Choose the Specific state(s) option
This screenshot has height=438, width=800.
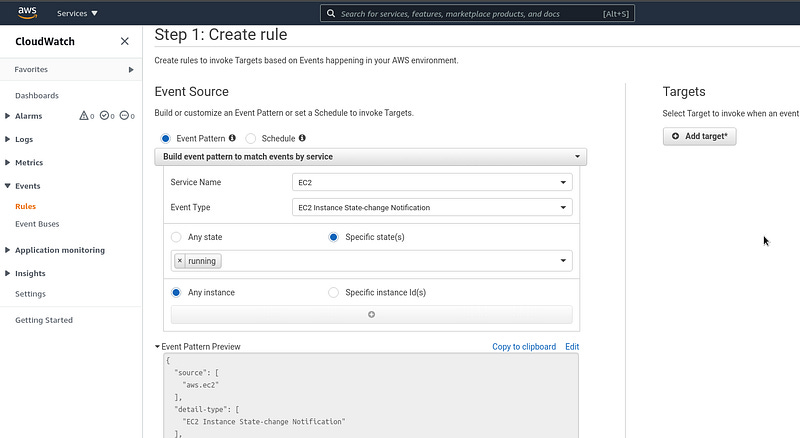(x=333, y=237)
